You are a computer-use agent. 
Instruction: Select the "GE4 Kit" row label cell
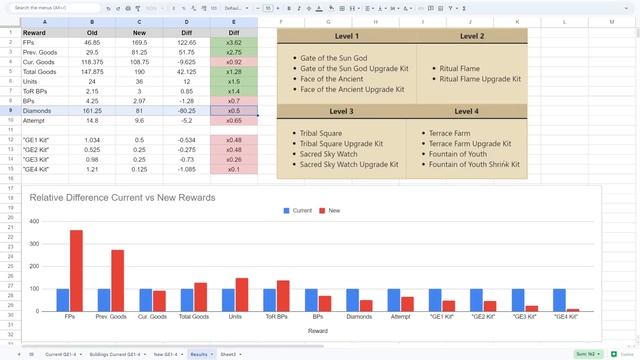[44, 169]
